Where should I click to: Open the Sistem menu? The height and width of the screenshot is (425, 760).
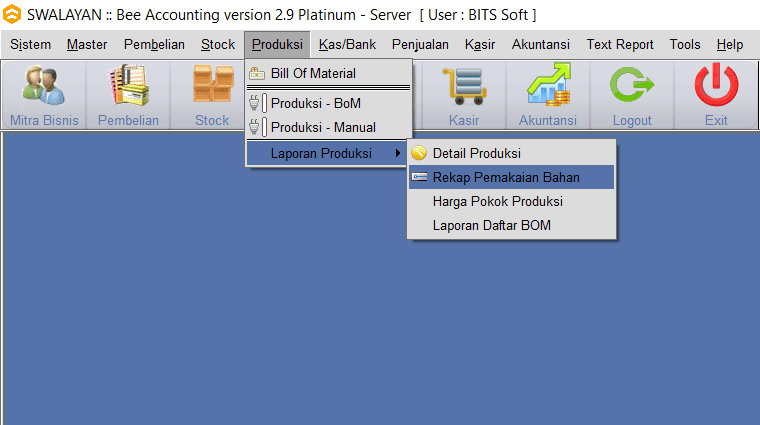(30, 44)
